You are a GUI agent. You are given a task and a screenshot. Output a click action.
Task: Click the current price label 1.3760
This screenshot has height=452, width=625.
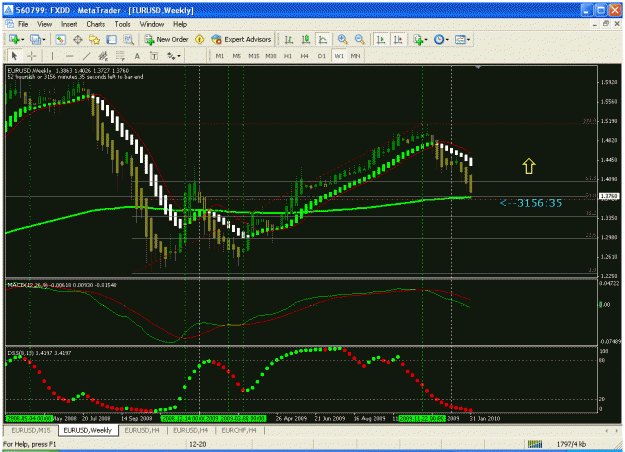[609, 196]
